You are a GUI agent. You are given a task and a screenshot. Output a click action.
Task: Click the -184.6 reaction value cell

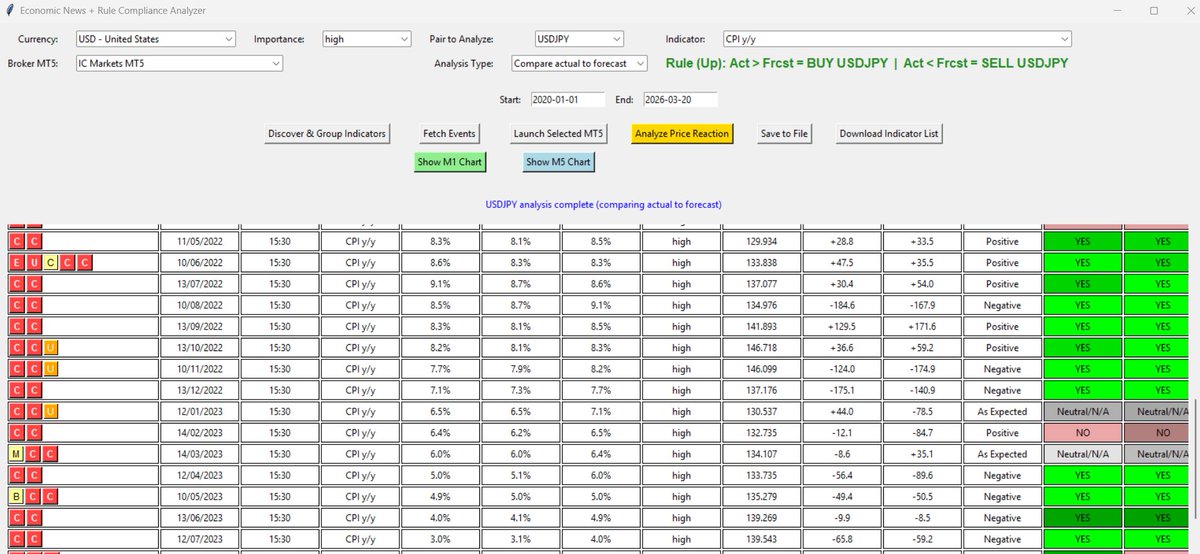click(842, 305)
